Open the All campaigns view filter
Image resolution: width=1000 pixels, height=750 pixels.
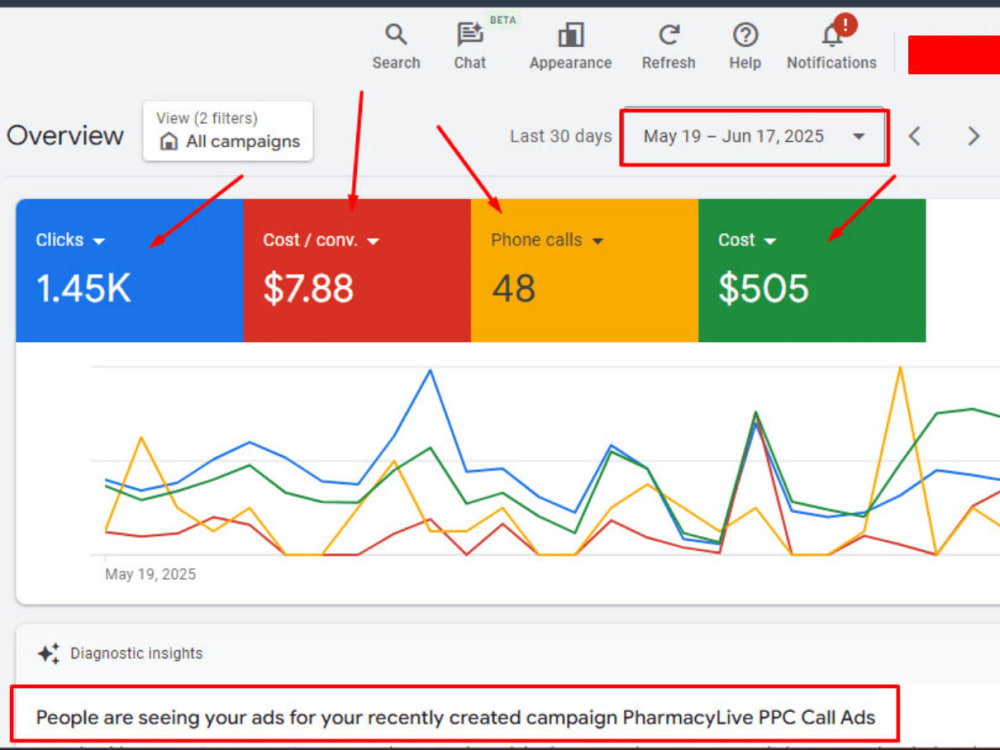(228, 131)
